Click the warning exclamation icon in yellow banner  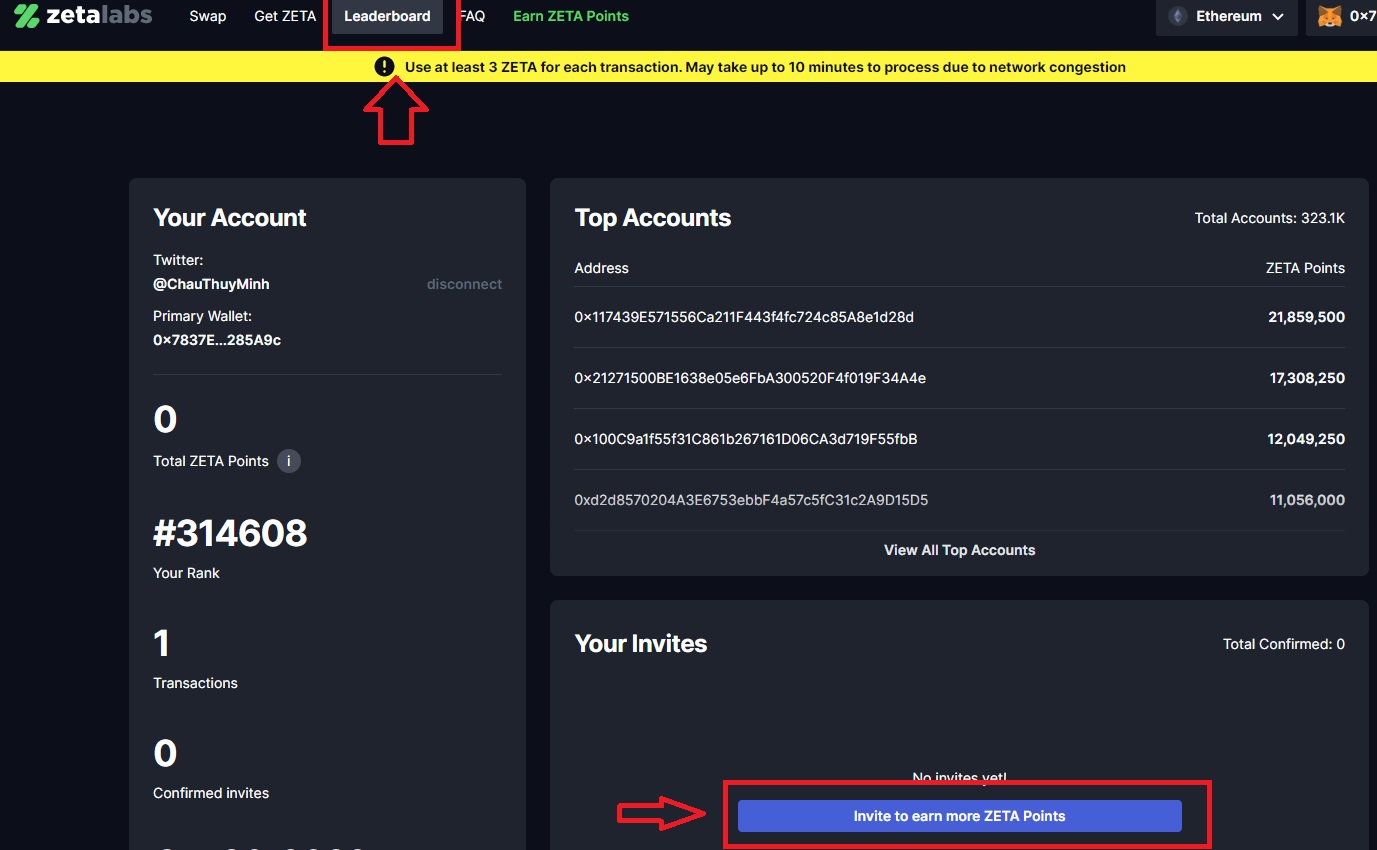pyautogui.click(x=385, y=67)
